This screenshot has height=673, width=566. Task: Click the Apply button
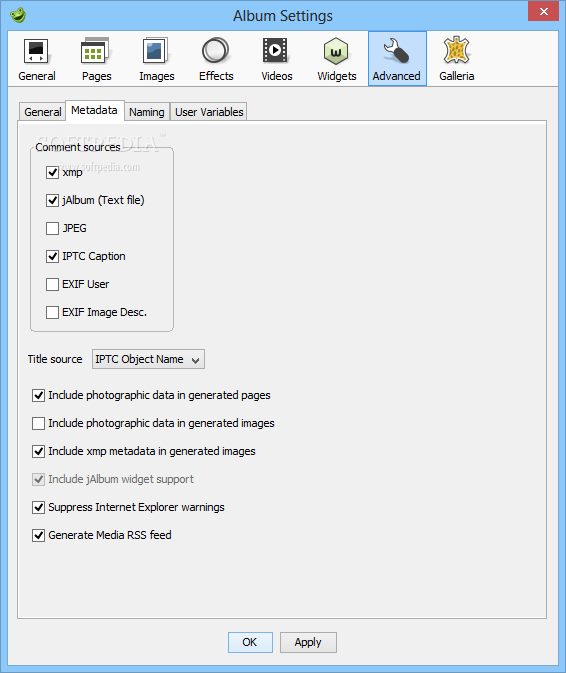tap(308, 643)
